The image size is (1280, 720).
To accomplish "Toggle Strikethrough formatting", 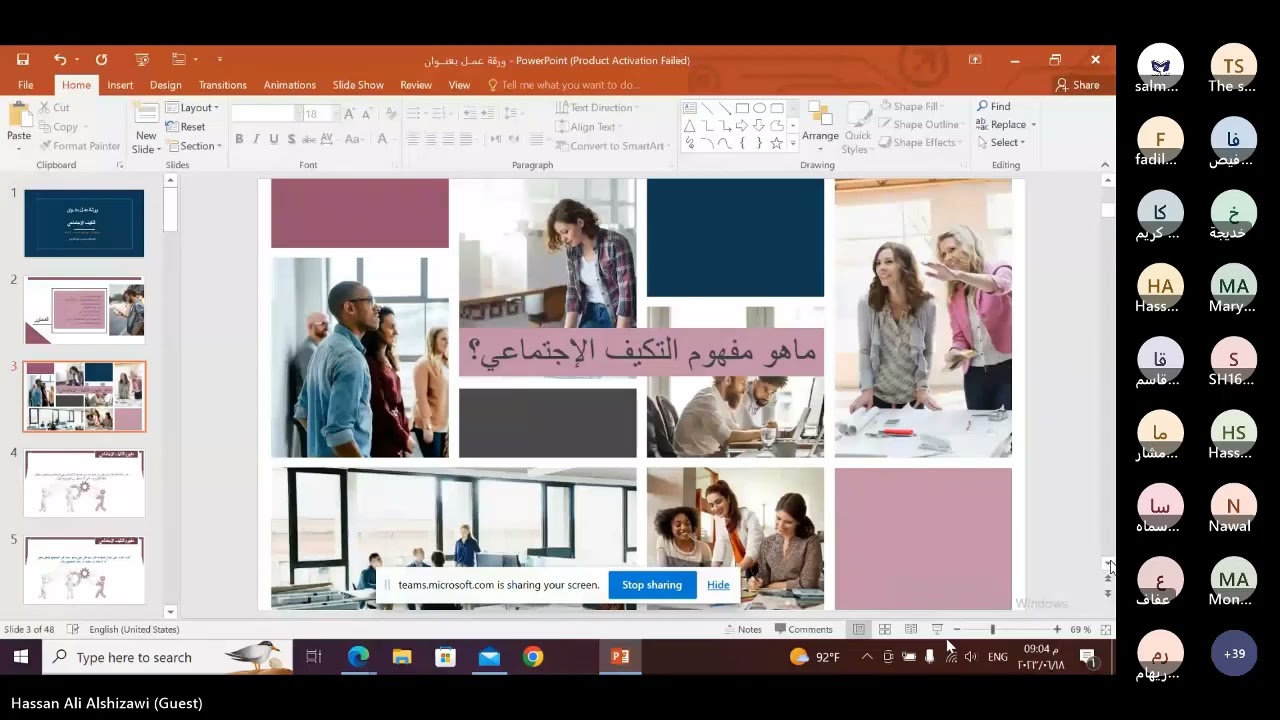I will point(309,139).
